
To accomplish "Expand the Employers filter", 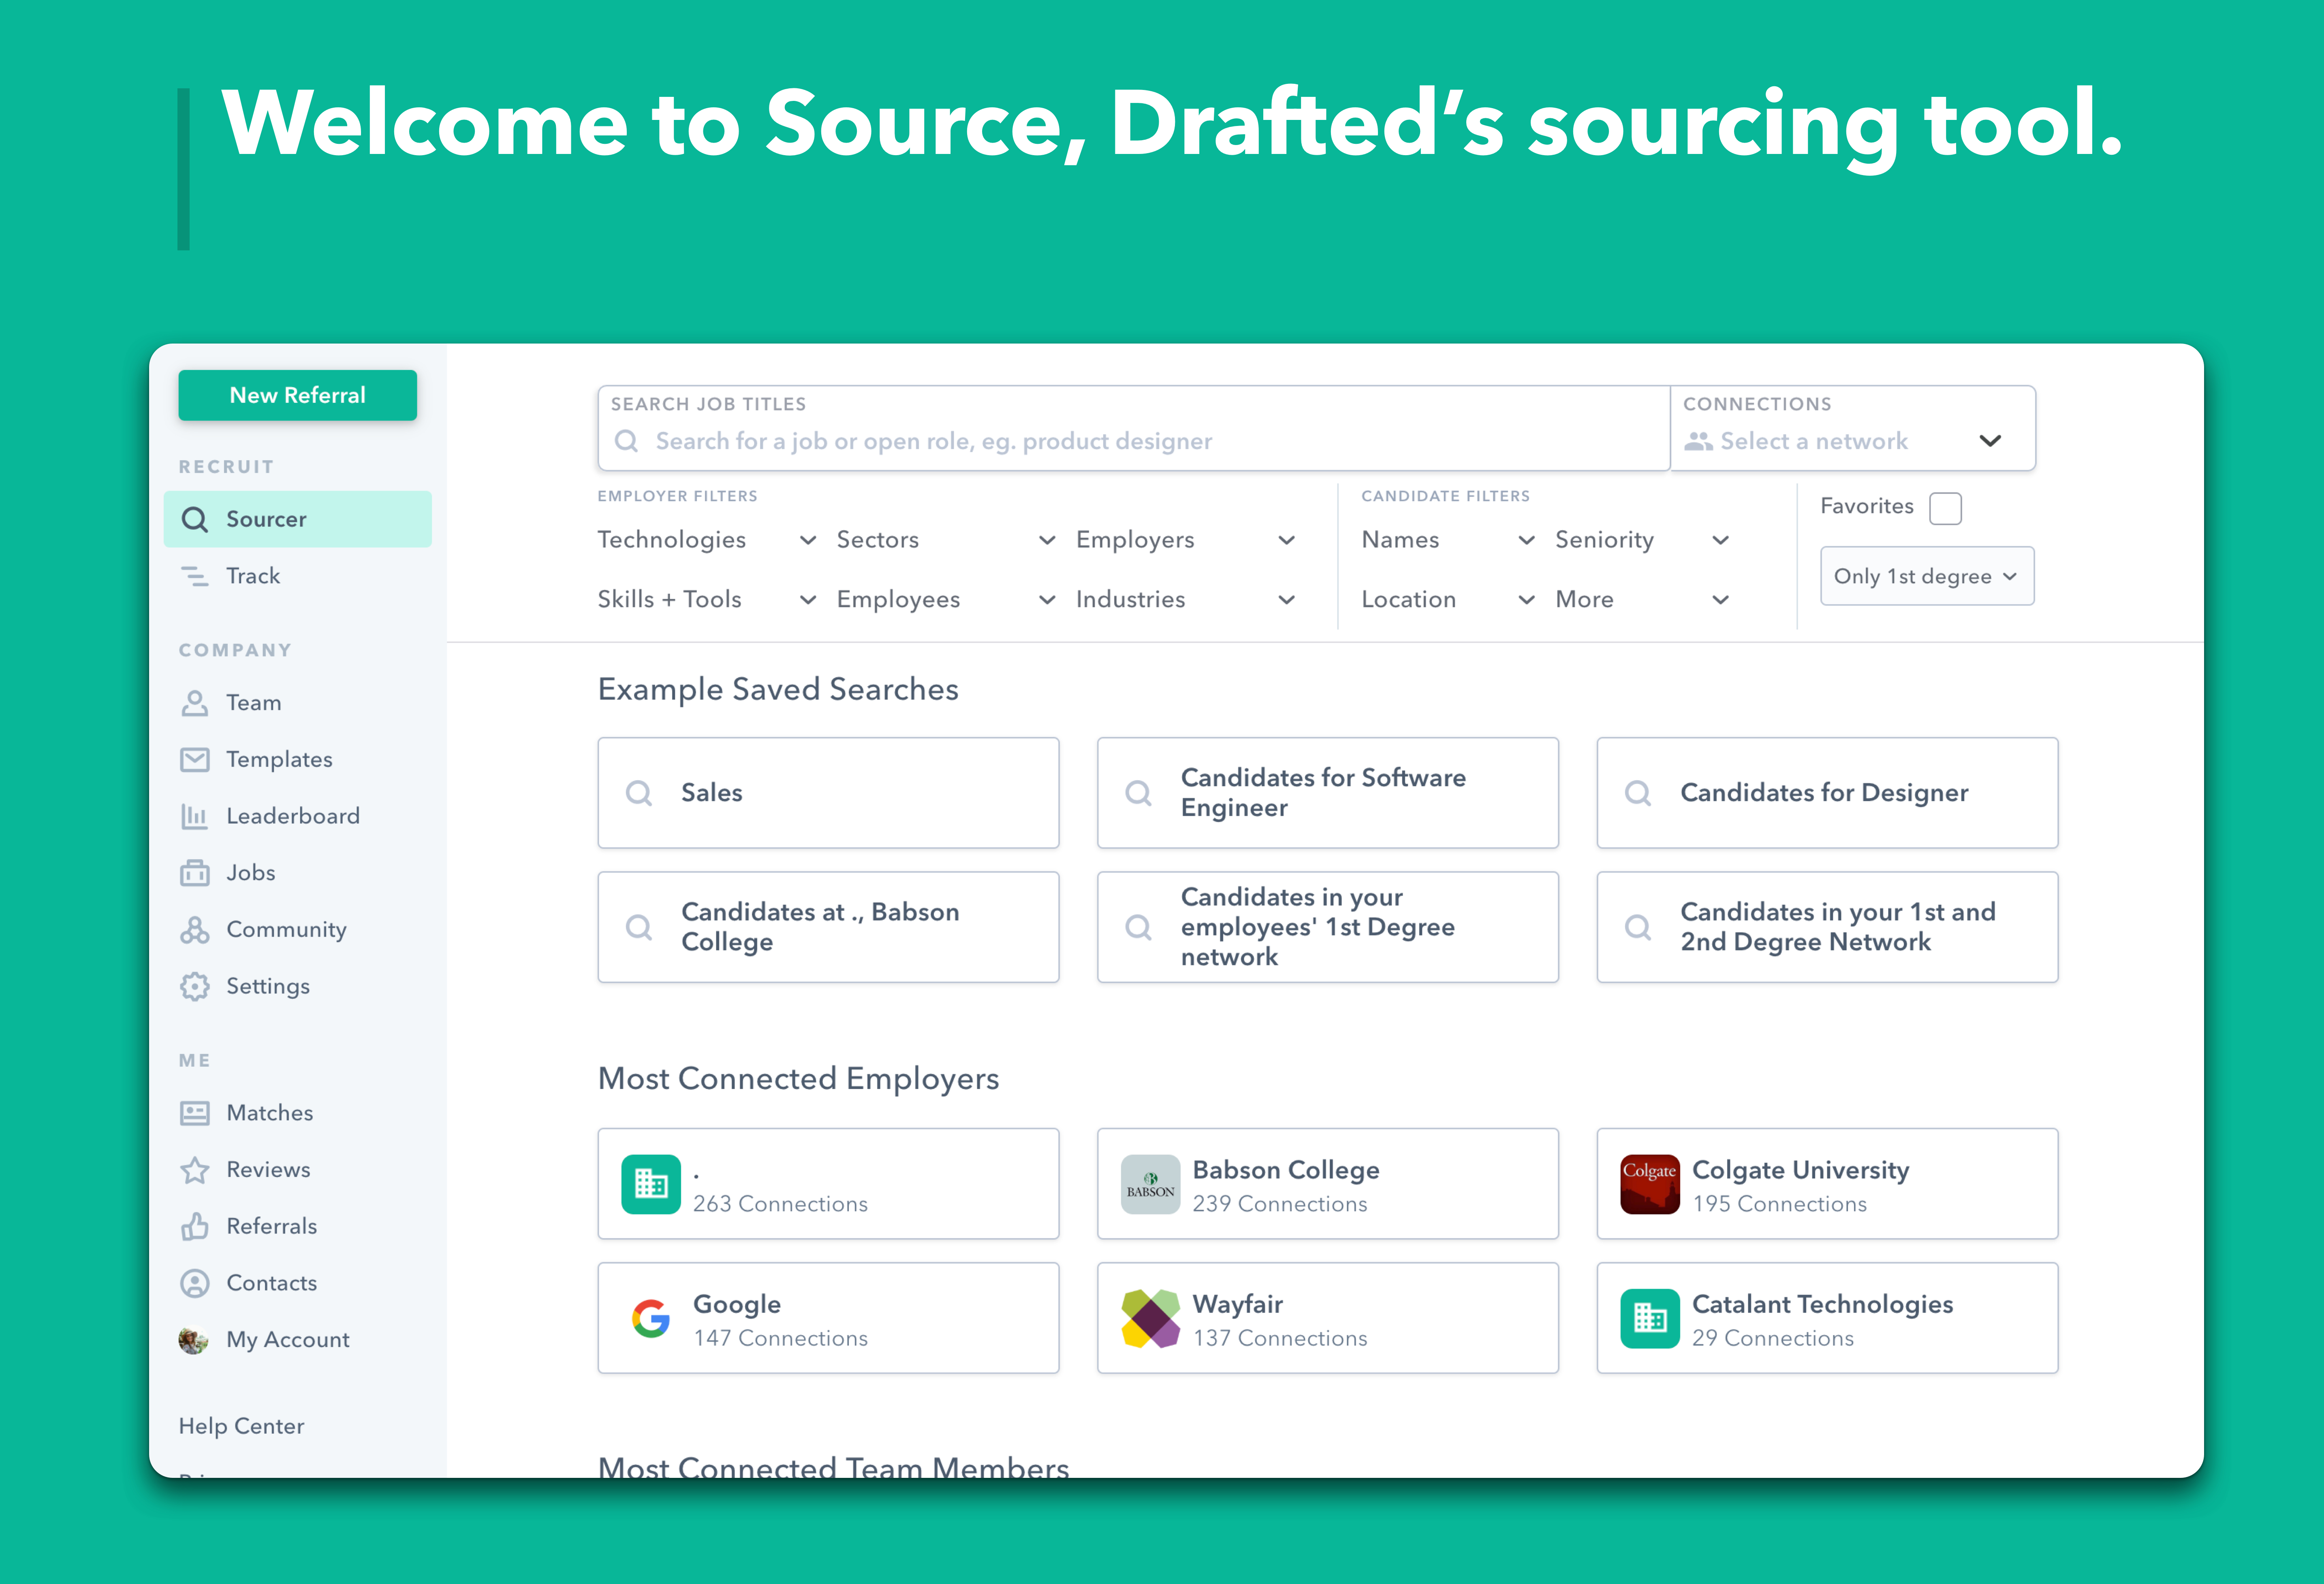I will pyautogui.click(x=1186, y=540).
